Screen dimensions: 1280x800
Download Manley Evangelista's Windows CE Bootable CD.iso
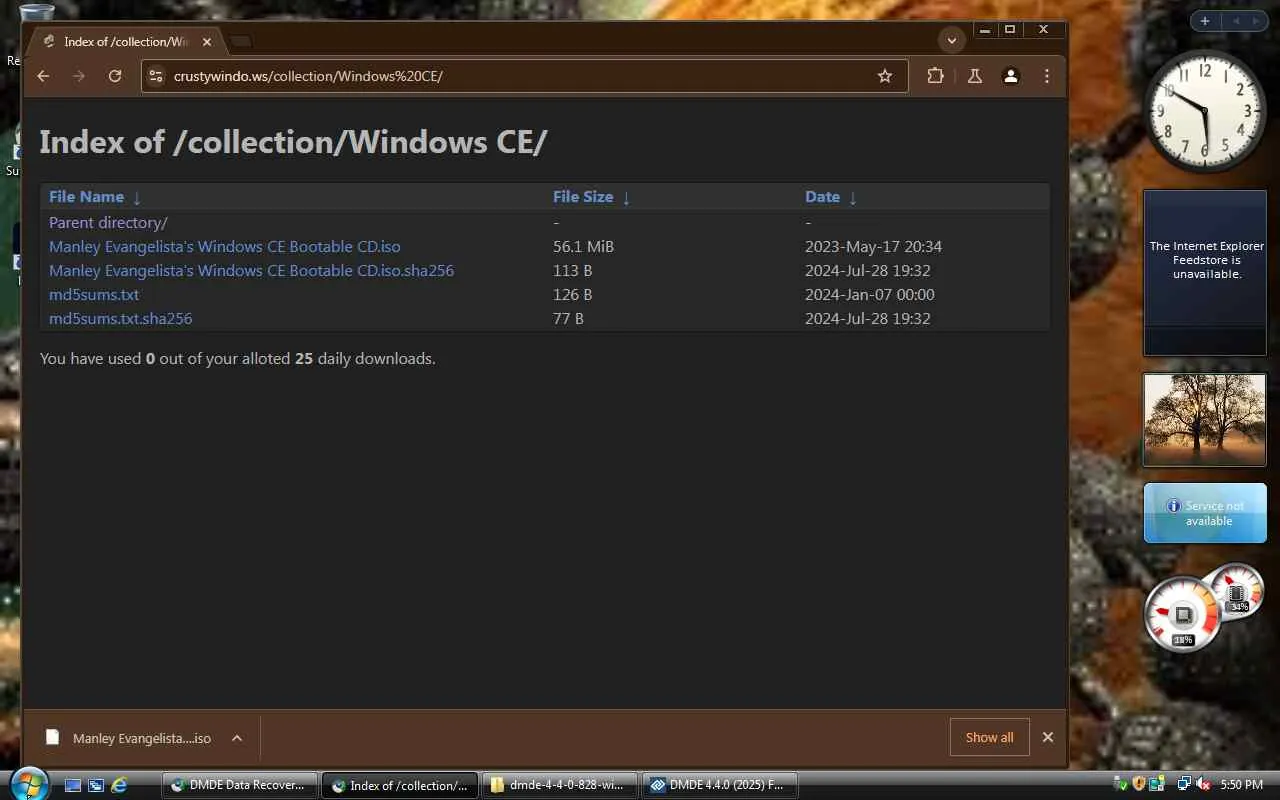[225, 247]
